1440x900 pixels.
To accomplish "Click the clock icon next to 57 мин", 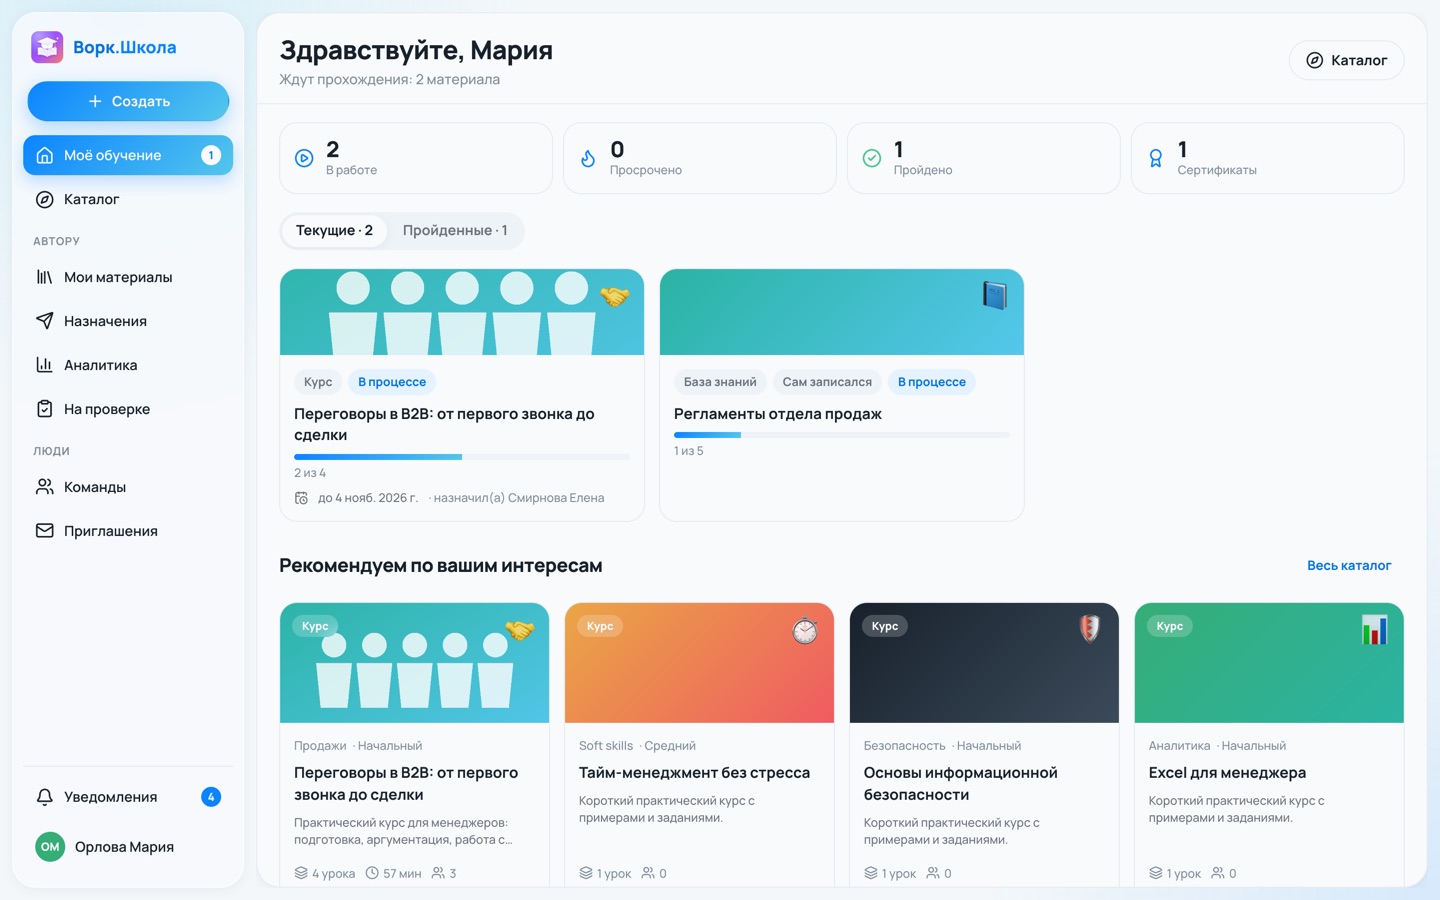I will 372,873.
